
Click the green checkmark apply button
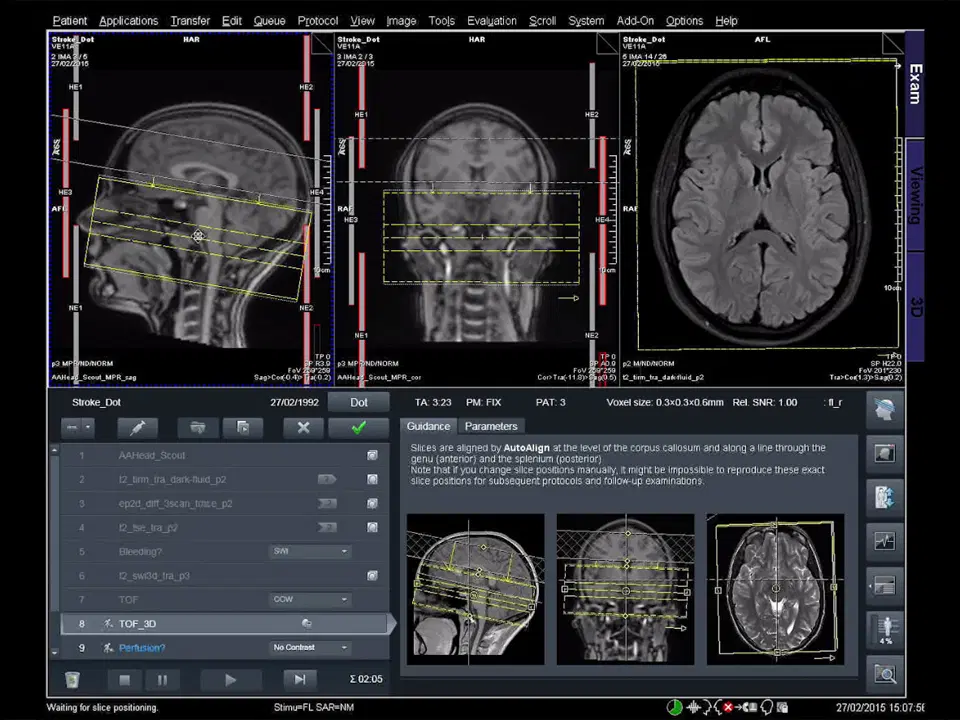click(x=358, y=427)
